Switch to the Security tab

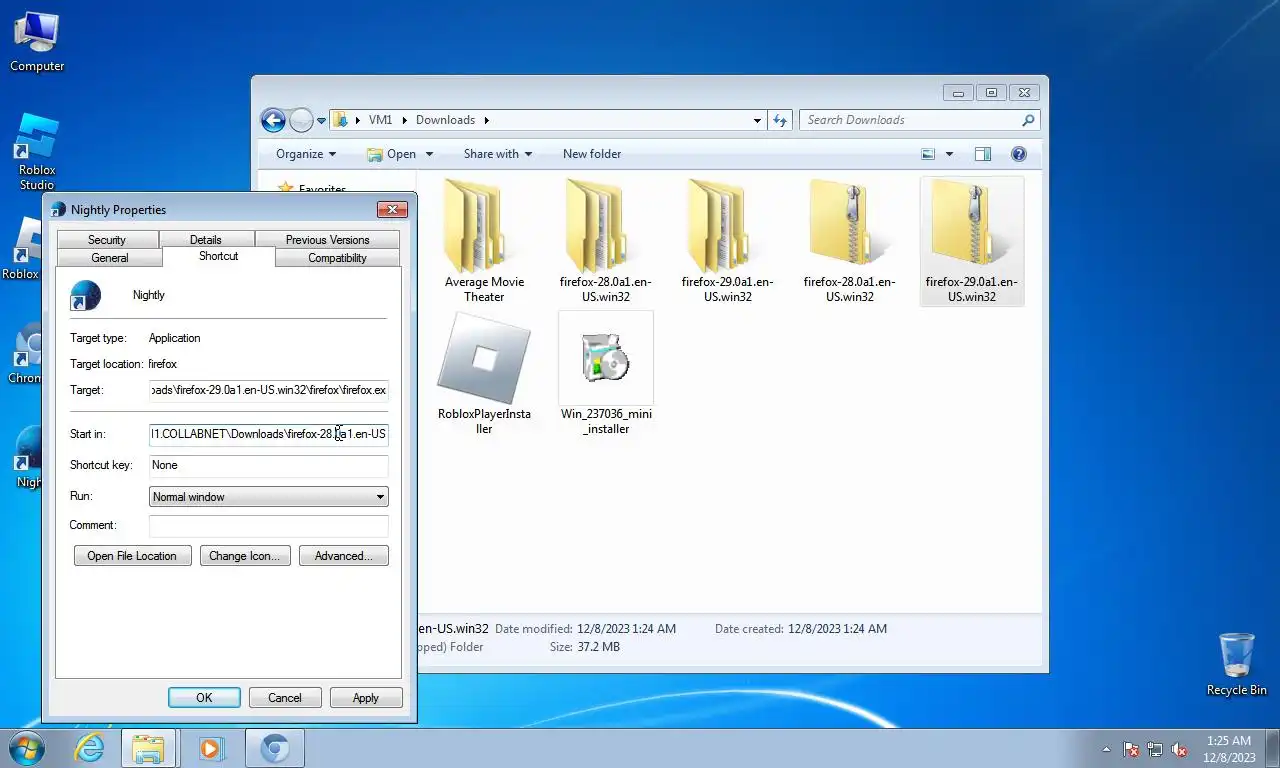(x=107, y=240)
